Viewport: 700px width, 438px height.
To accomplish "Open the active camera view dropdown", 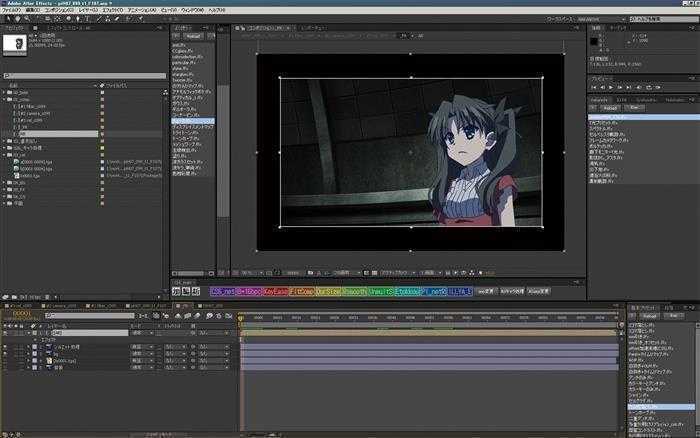I will tap(397, 273).
